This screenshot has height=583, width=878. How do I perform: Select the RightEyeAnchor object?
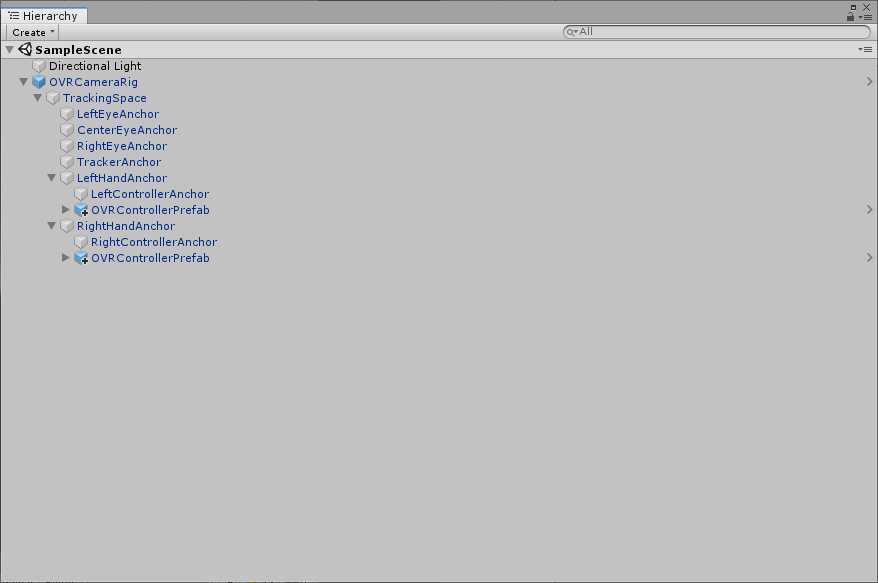coord(122,146)
